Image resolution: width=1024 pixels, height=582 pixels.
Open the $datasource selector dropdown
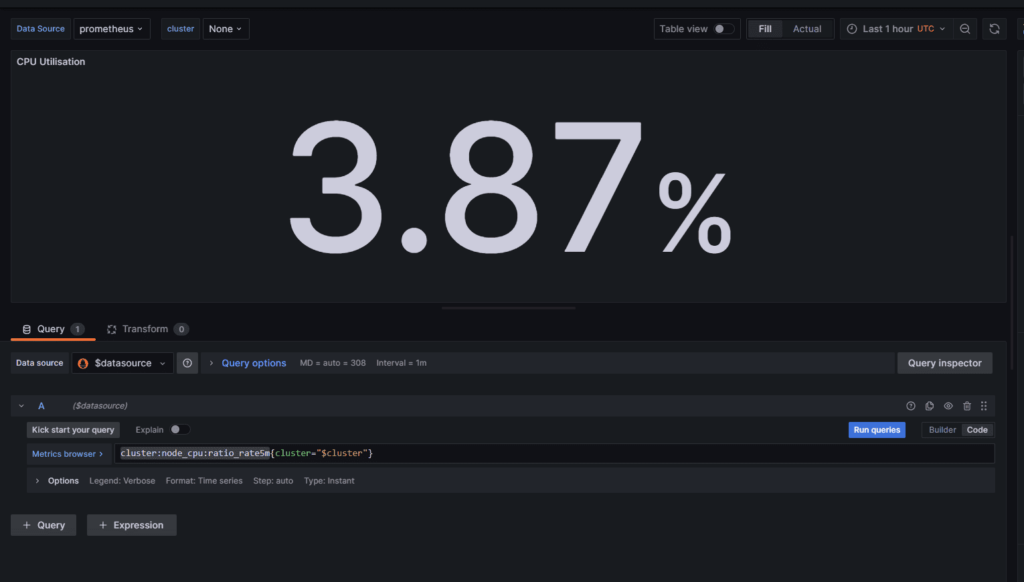click(x=123, y=363)
